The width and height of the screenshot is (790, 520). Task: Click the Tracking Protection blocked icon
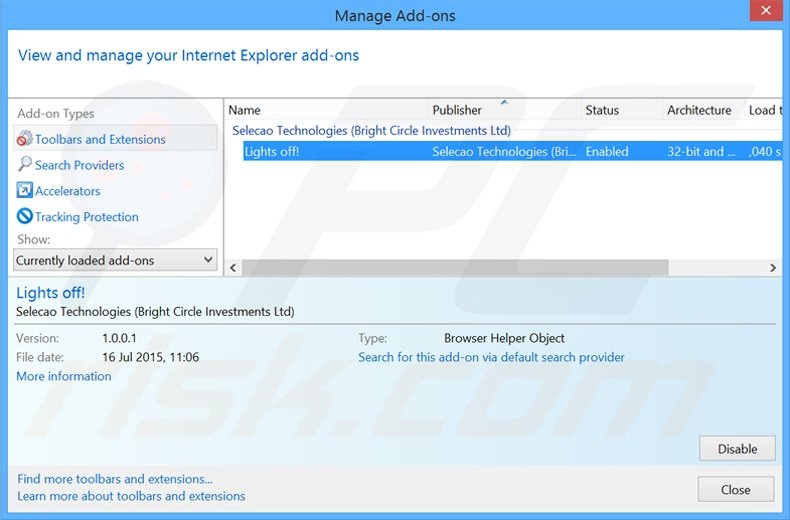[24, 216]
